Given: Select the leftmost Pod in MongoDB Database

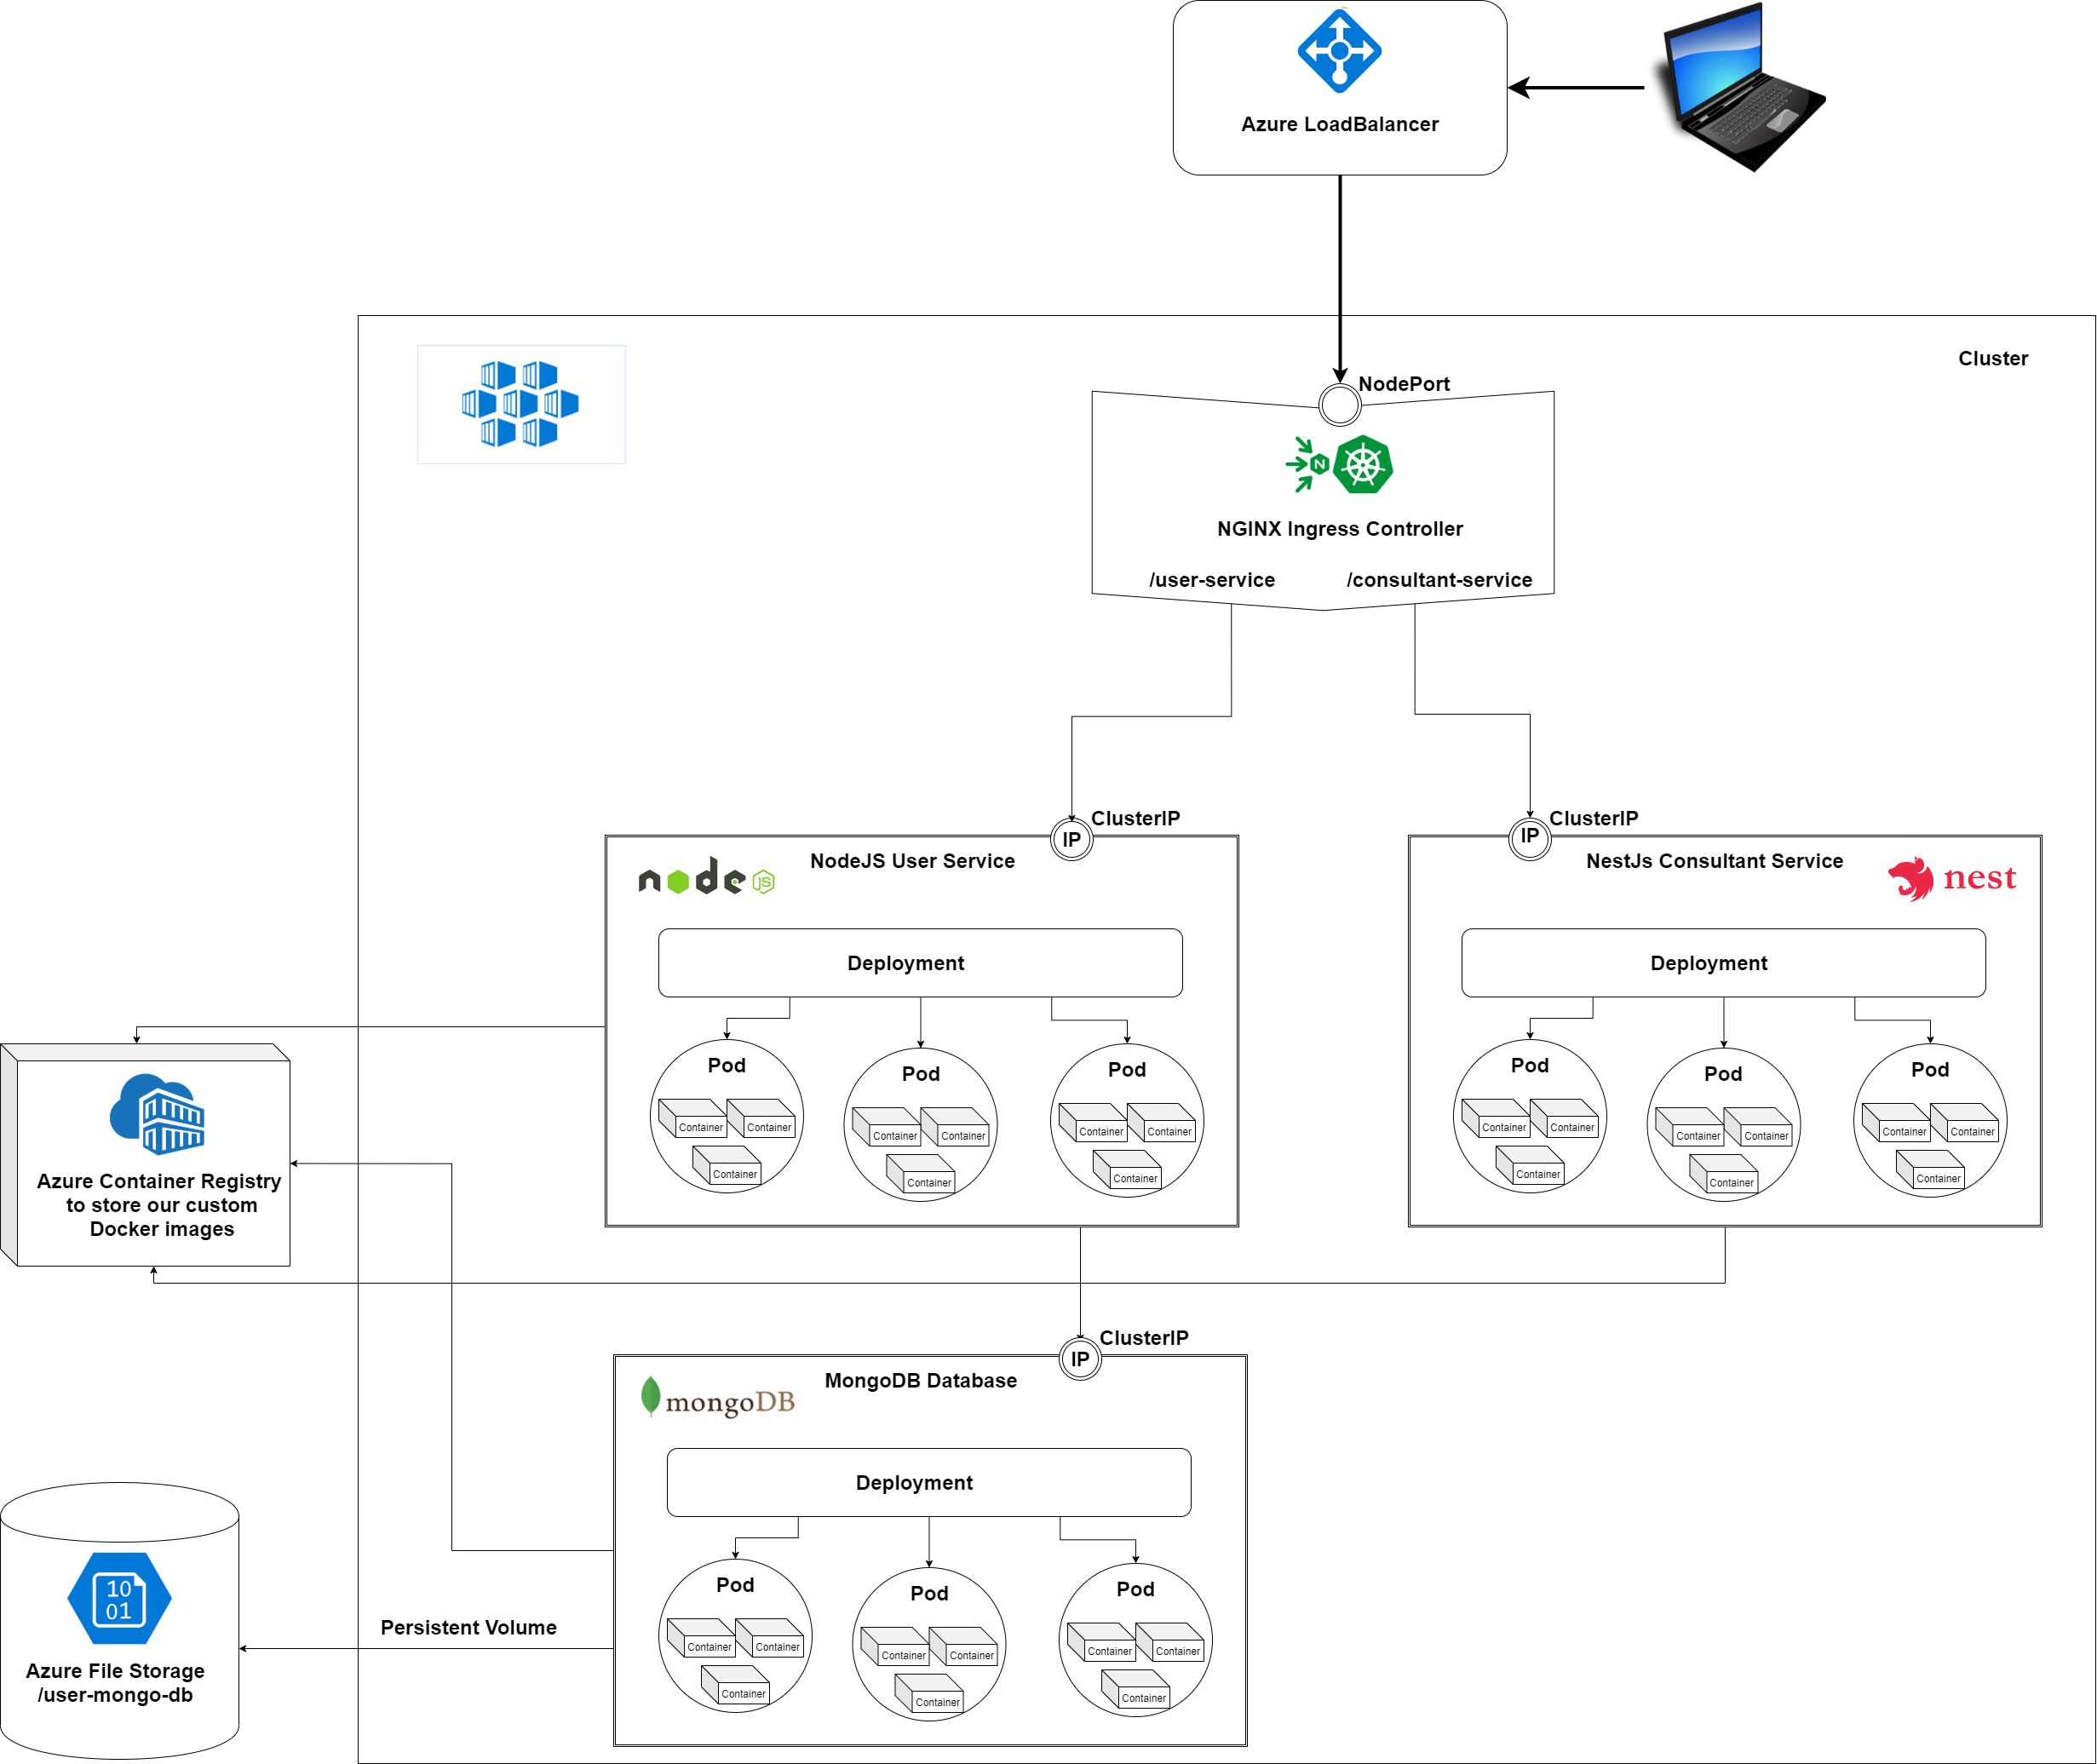Looking at the screenshot, I should [735, 1638].
